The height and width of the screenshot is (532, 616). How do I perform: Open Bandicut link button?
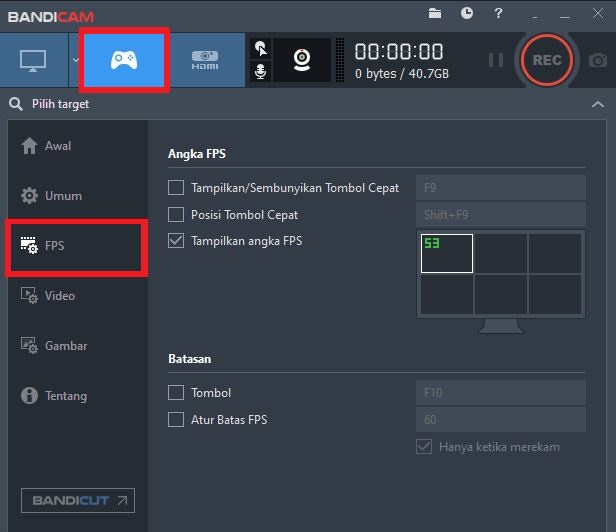(78, 501)
